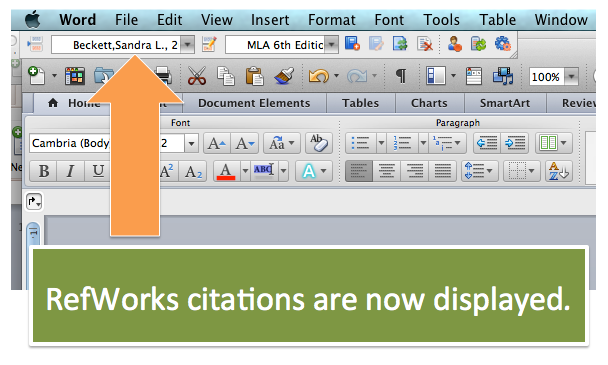Click the Toolbox icon
The height and width of the screenshot is (365, 608).
click(474, 76)
